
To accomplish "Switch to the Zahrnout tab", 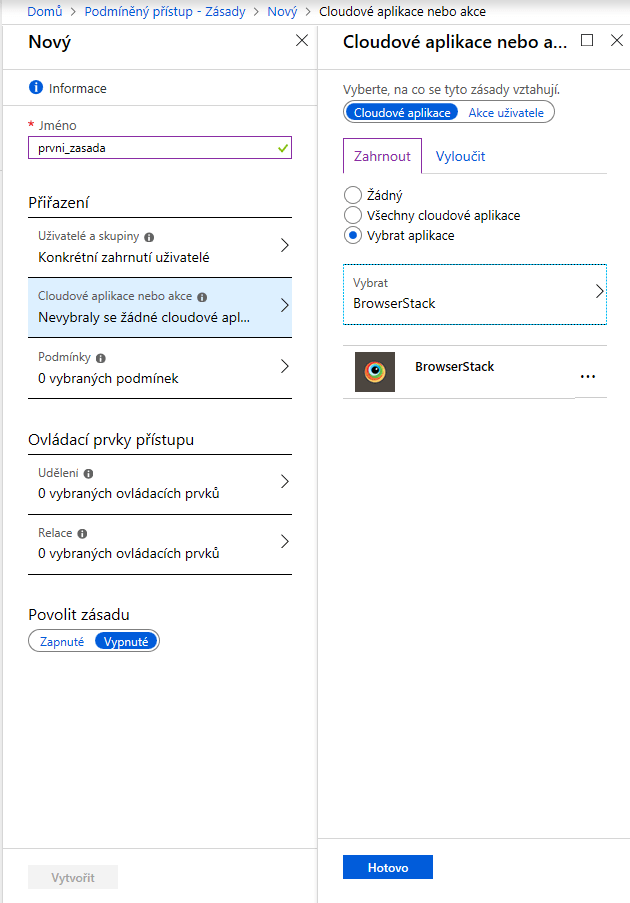I will click(x=382, y=156).
